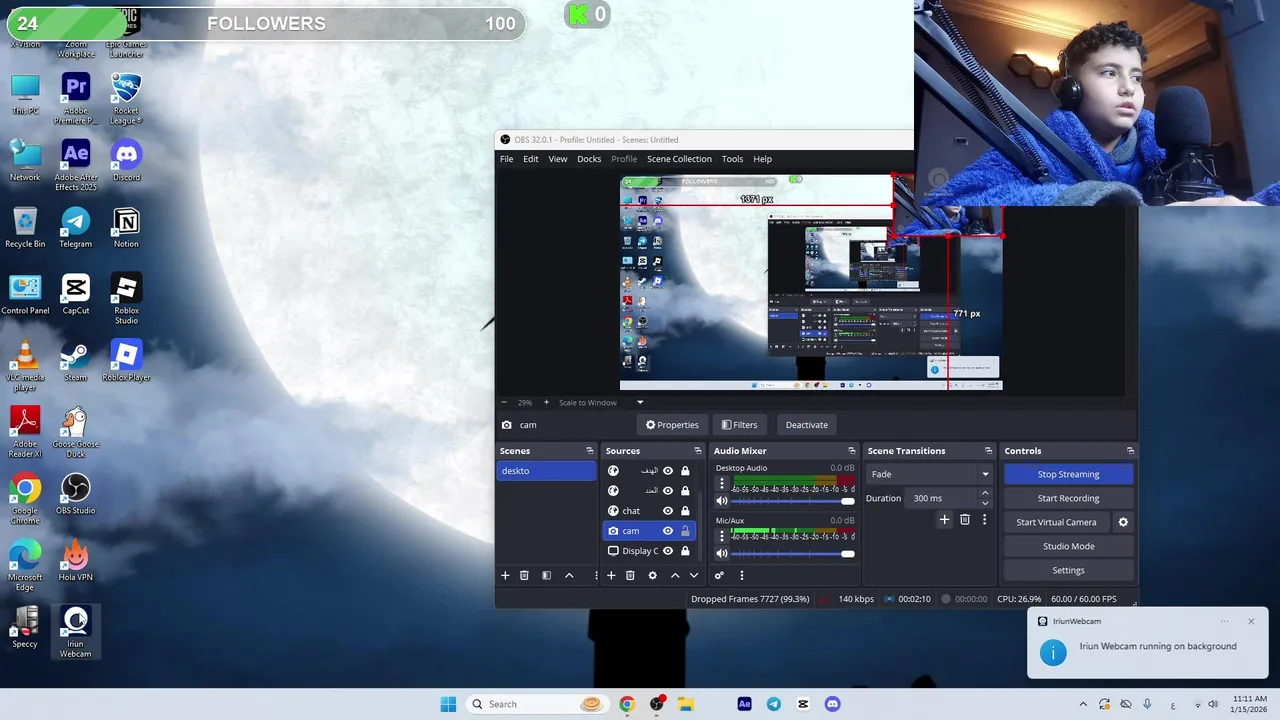This screenshot has height=720, width=1280.
Task: Open preview scale dropdown arrow
Action: (640, 402)
